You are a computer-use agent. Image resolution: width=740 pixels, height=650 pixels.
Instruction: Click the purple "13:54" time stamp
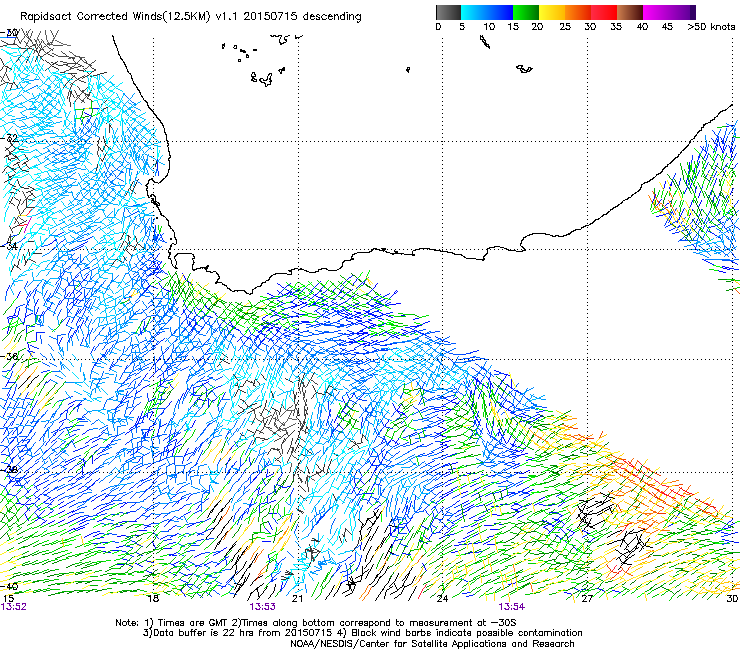(x=512, y=607)
